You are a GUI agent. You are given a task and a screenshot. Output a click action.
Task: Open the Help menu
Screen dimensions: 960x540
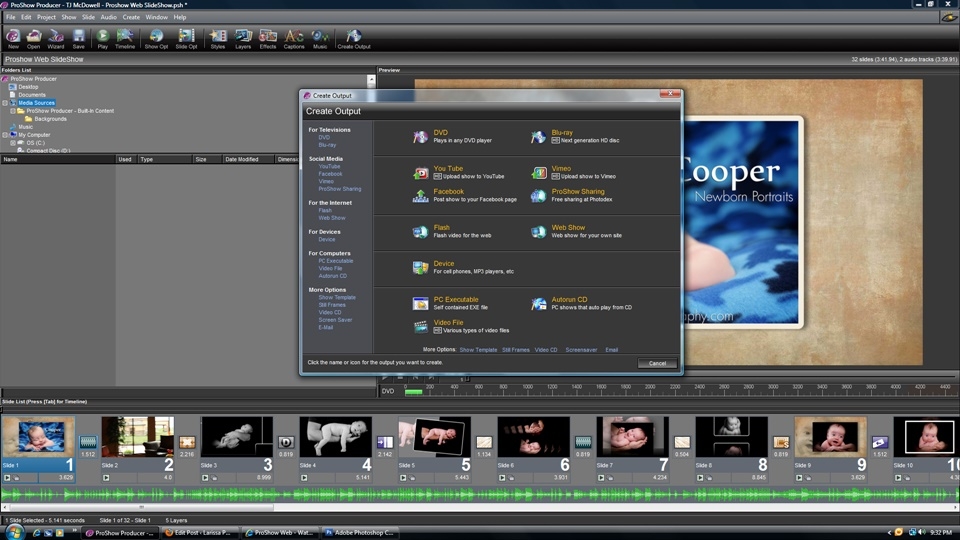pos(179,17)
